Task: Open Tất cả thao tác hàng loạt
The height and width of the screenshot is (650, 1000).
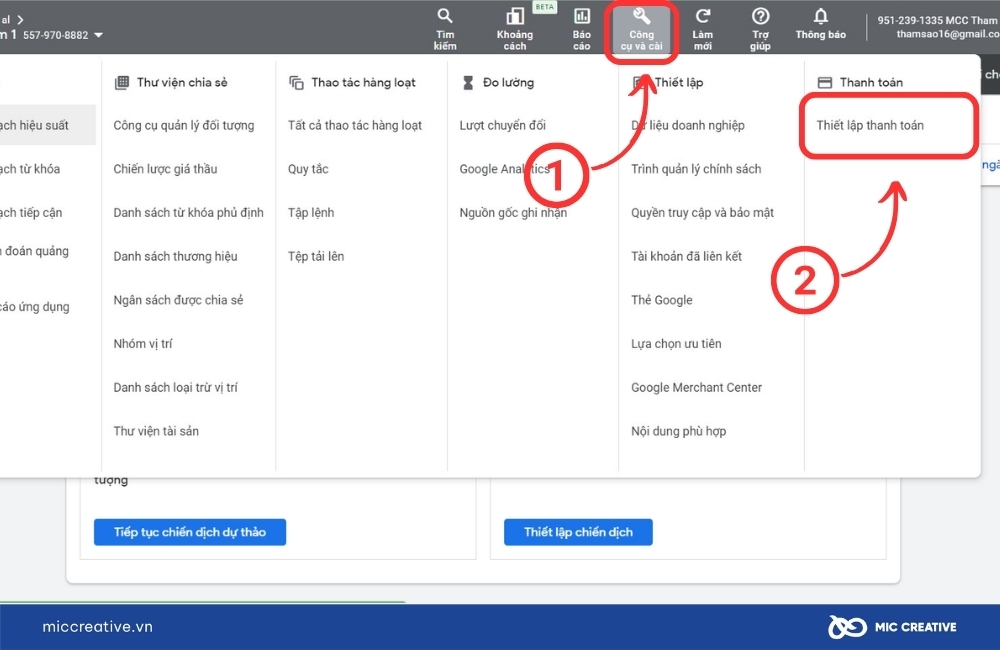Action: click(355, 126)
